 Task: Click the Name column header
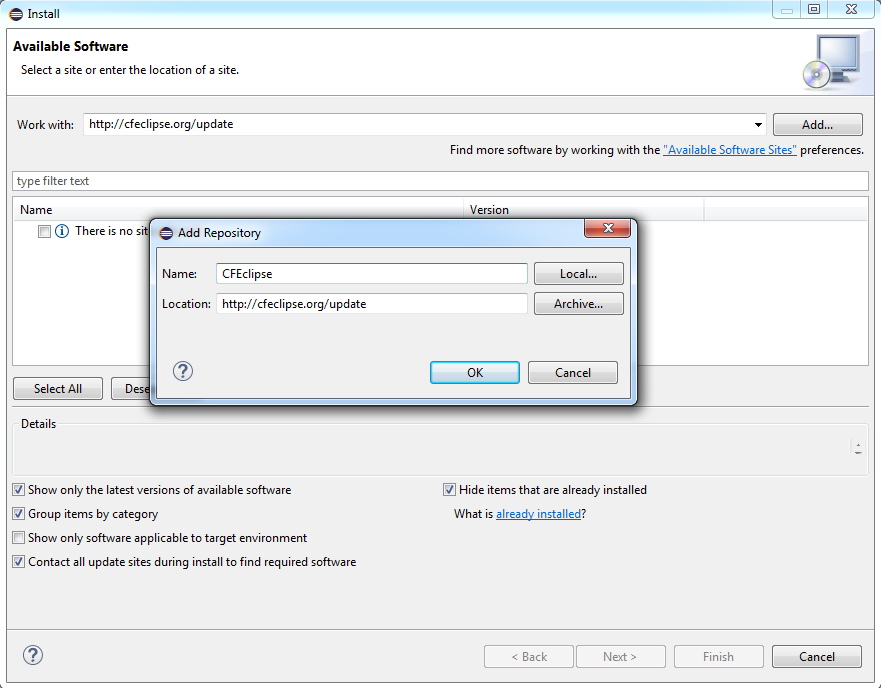pyautogui.click(x=37, y=210)
